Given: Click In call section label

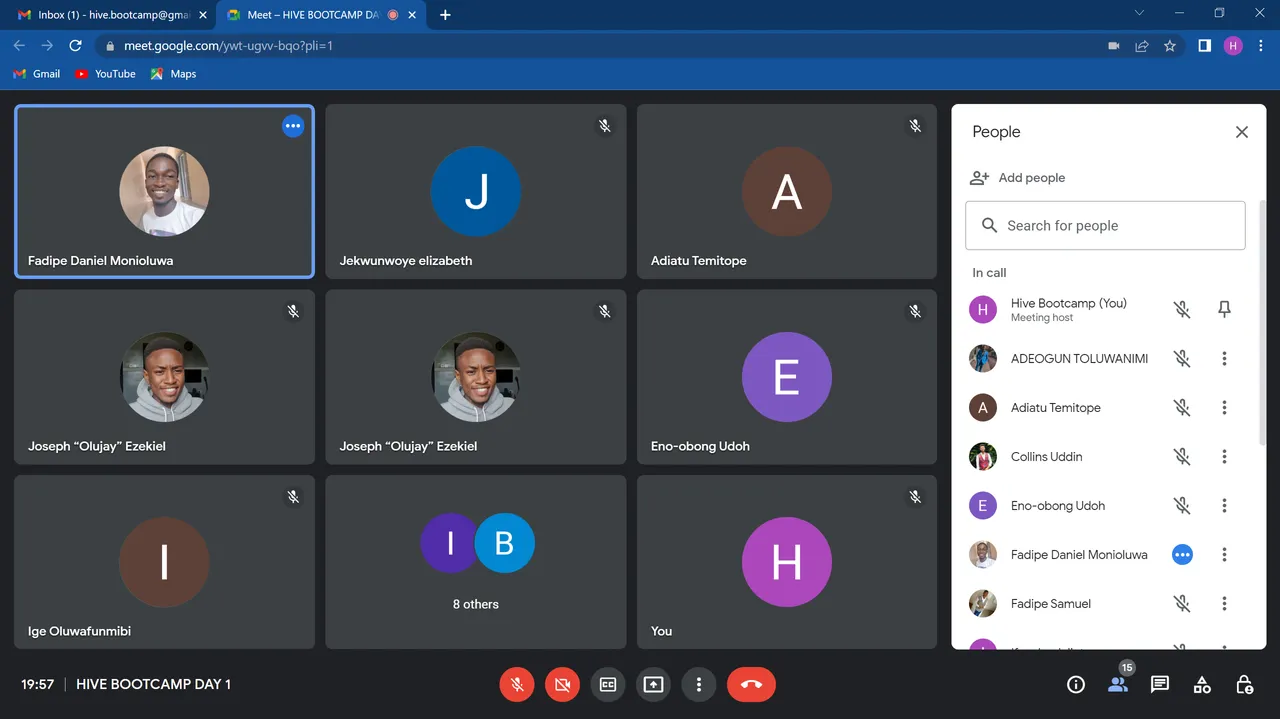Looking at the screenshot, I should pyautogui.click(x=989, y=273).
